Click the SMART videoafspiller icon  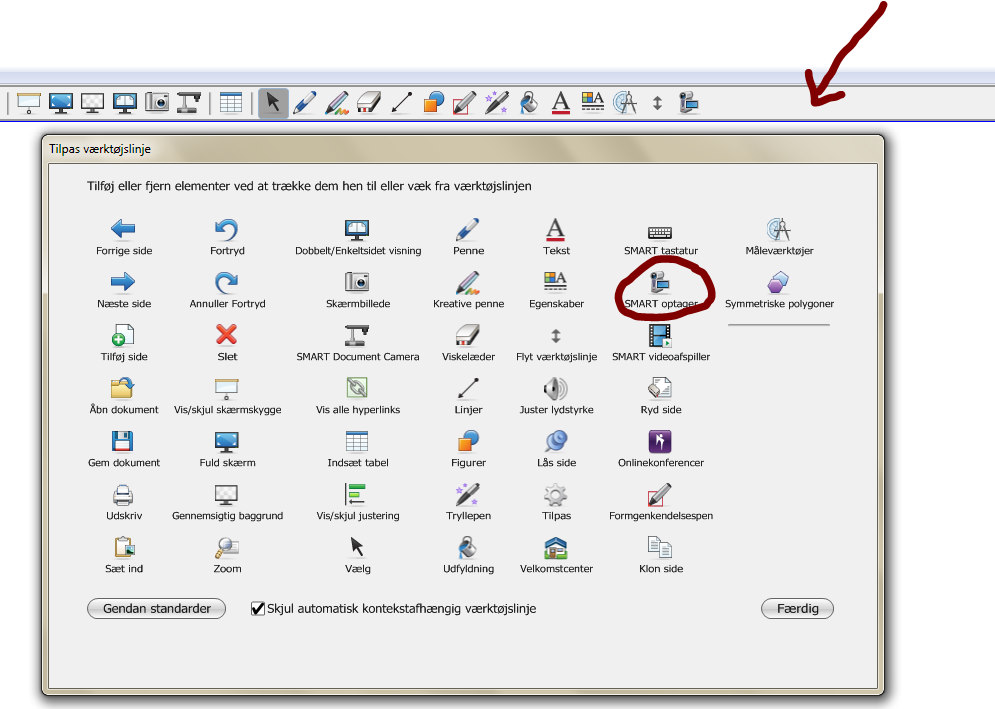point(660,335)
